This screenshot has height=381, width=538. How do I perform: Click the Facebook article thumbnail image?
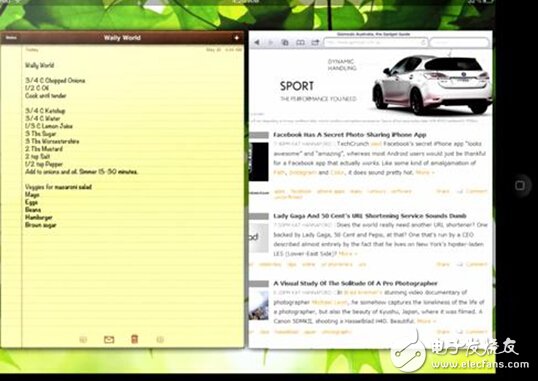point(259,162)
